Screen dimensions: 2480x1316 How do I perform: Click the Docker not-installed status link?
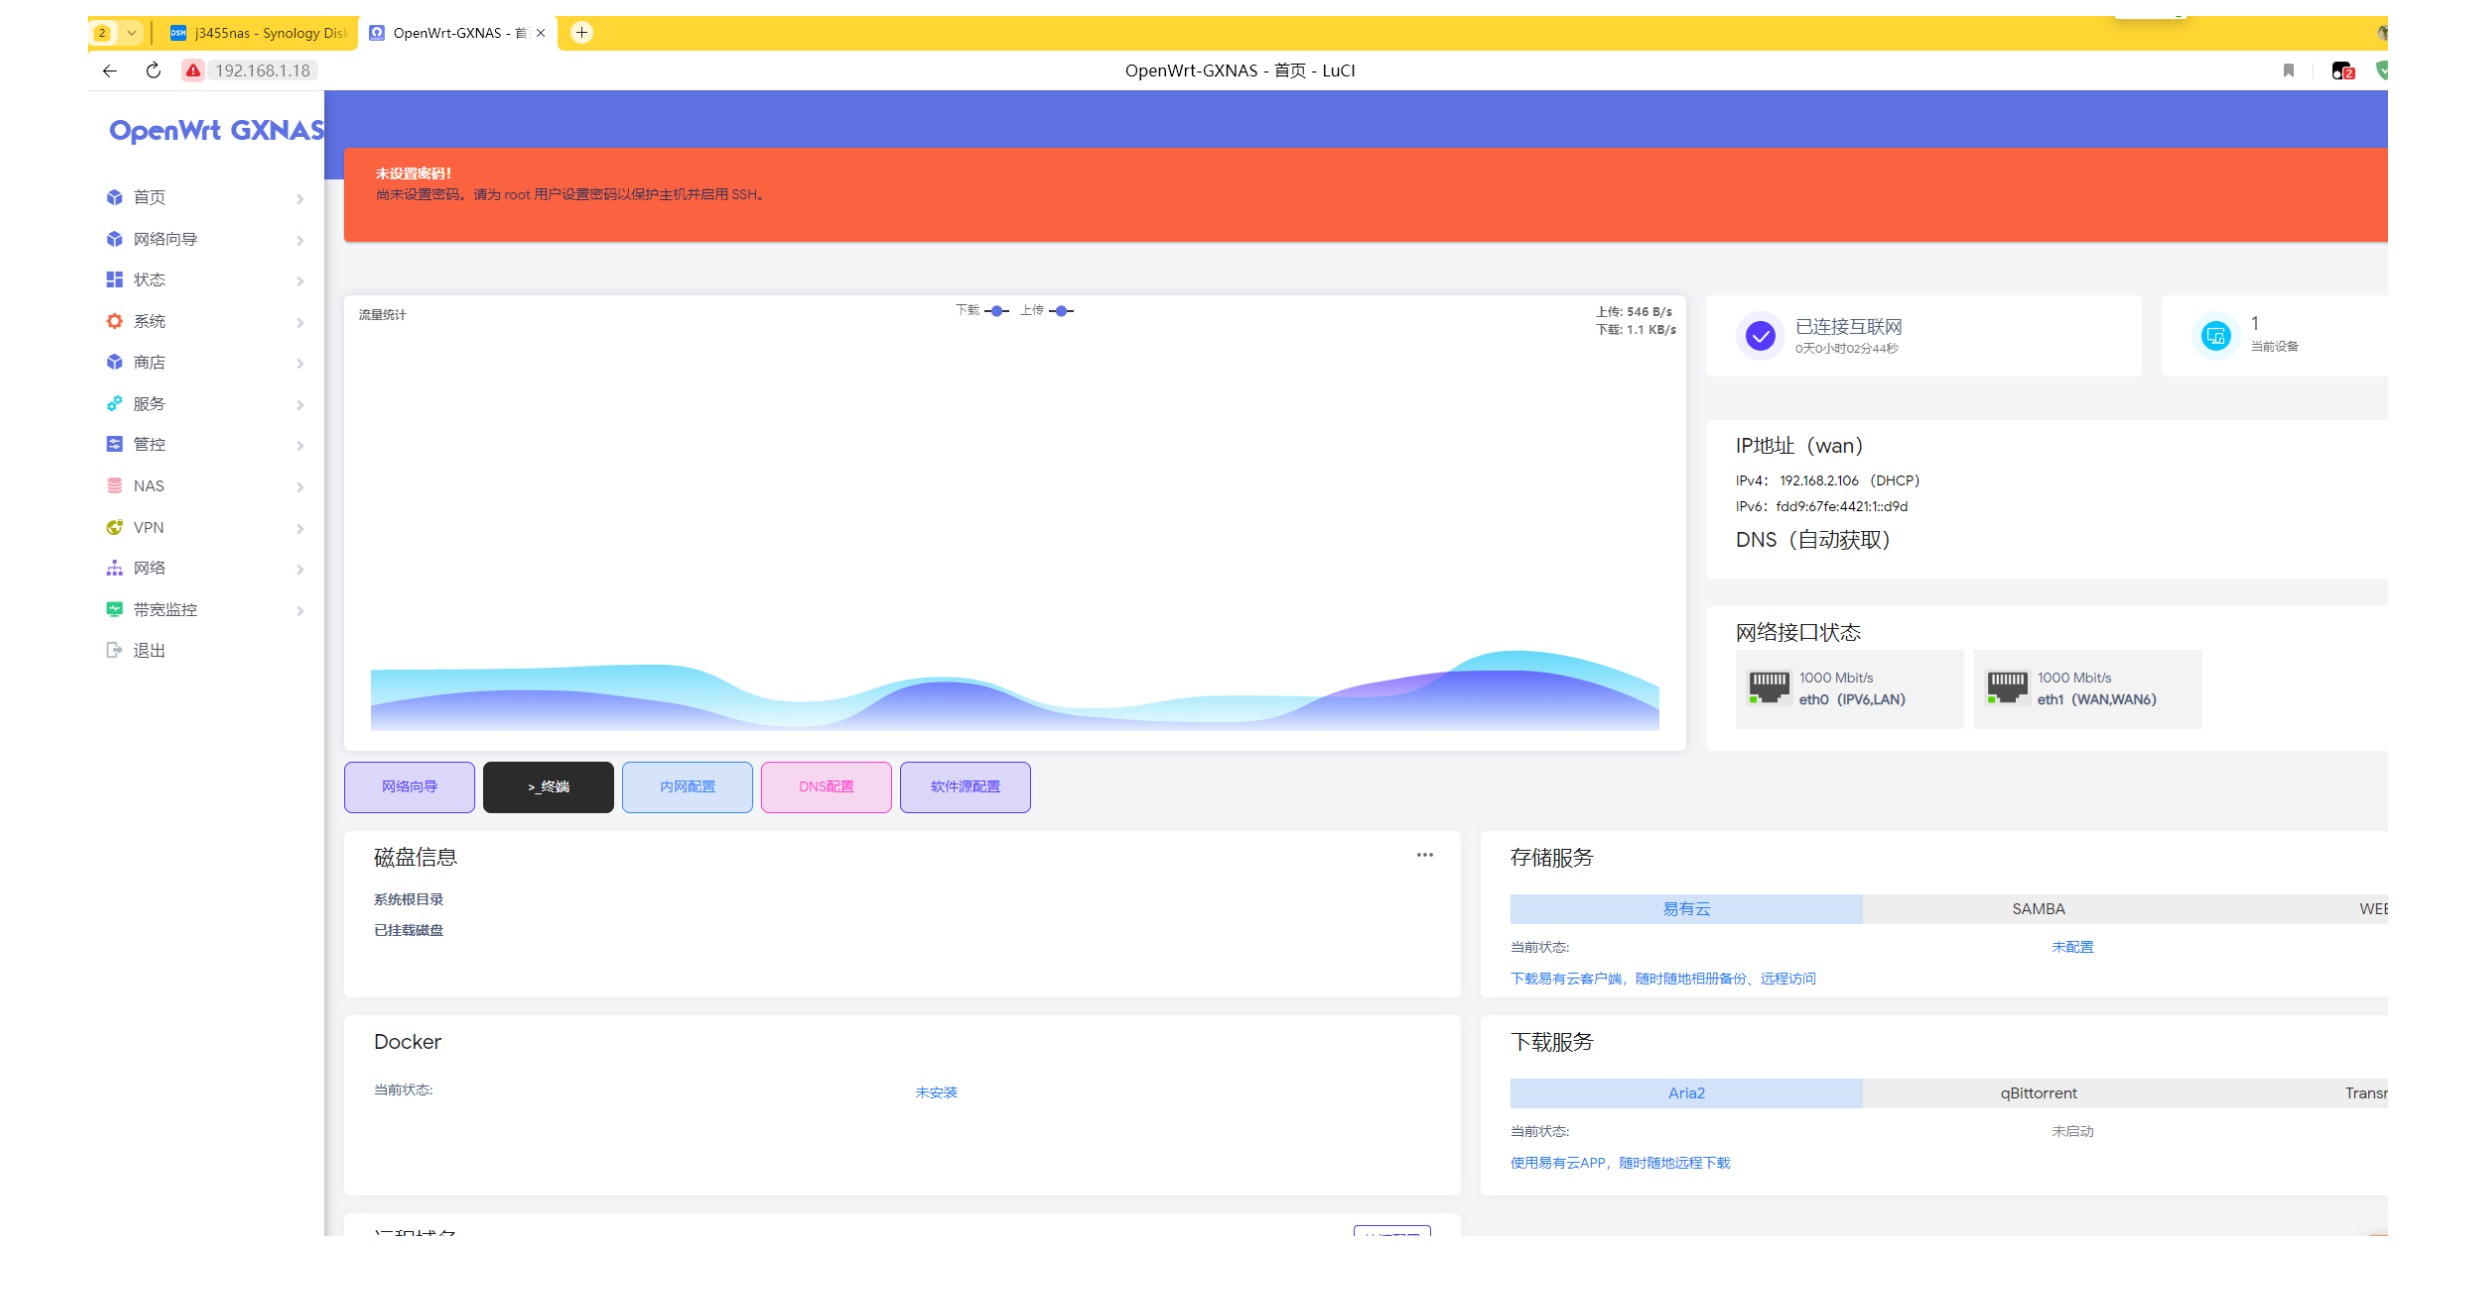pyautogui.click(x=936, y=1093)
